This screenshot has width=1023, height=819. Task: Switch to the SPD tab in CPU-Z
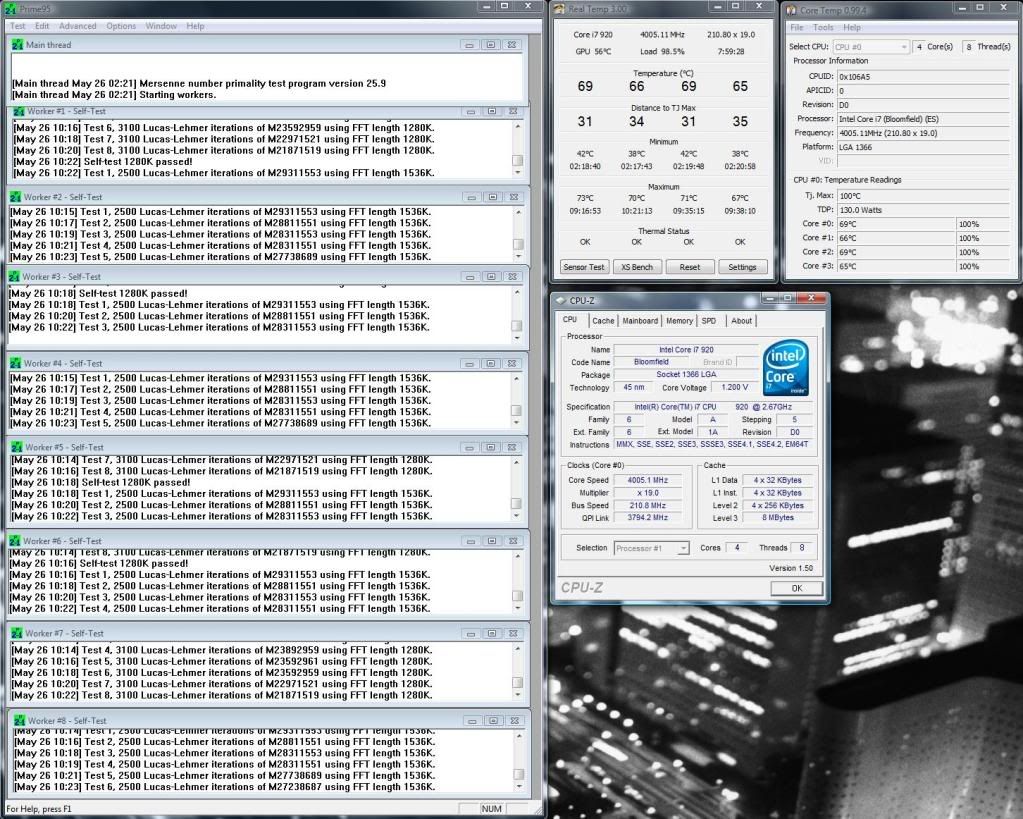coord(709,321)
